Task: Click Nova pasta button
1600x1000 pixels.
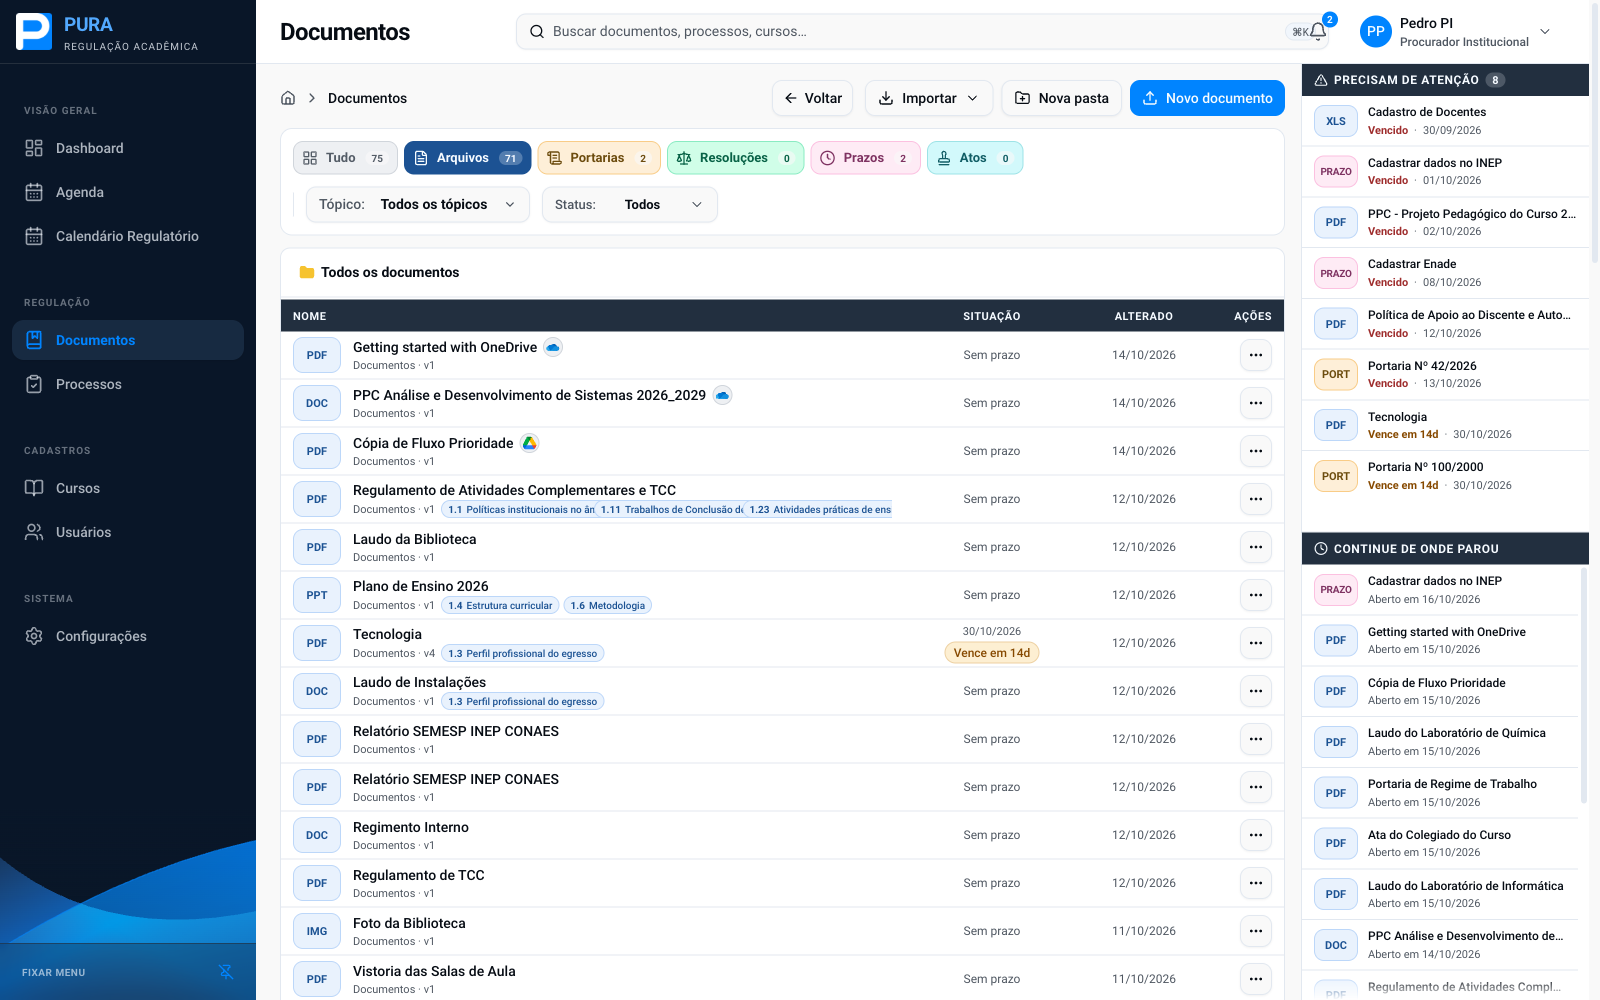Action: [x=1061, y=98]
